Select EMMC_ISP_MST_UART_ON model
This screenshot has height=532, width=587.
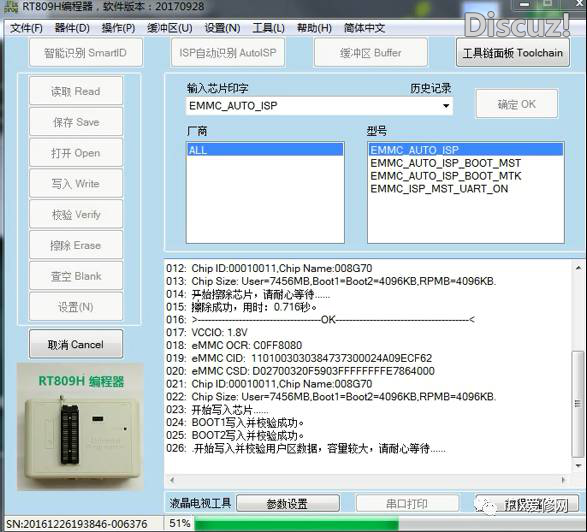click(439, 188)
